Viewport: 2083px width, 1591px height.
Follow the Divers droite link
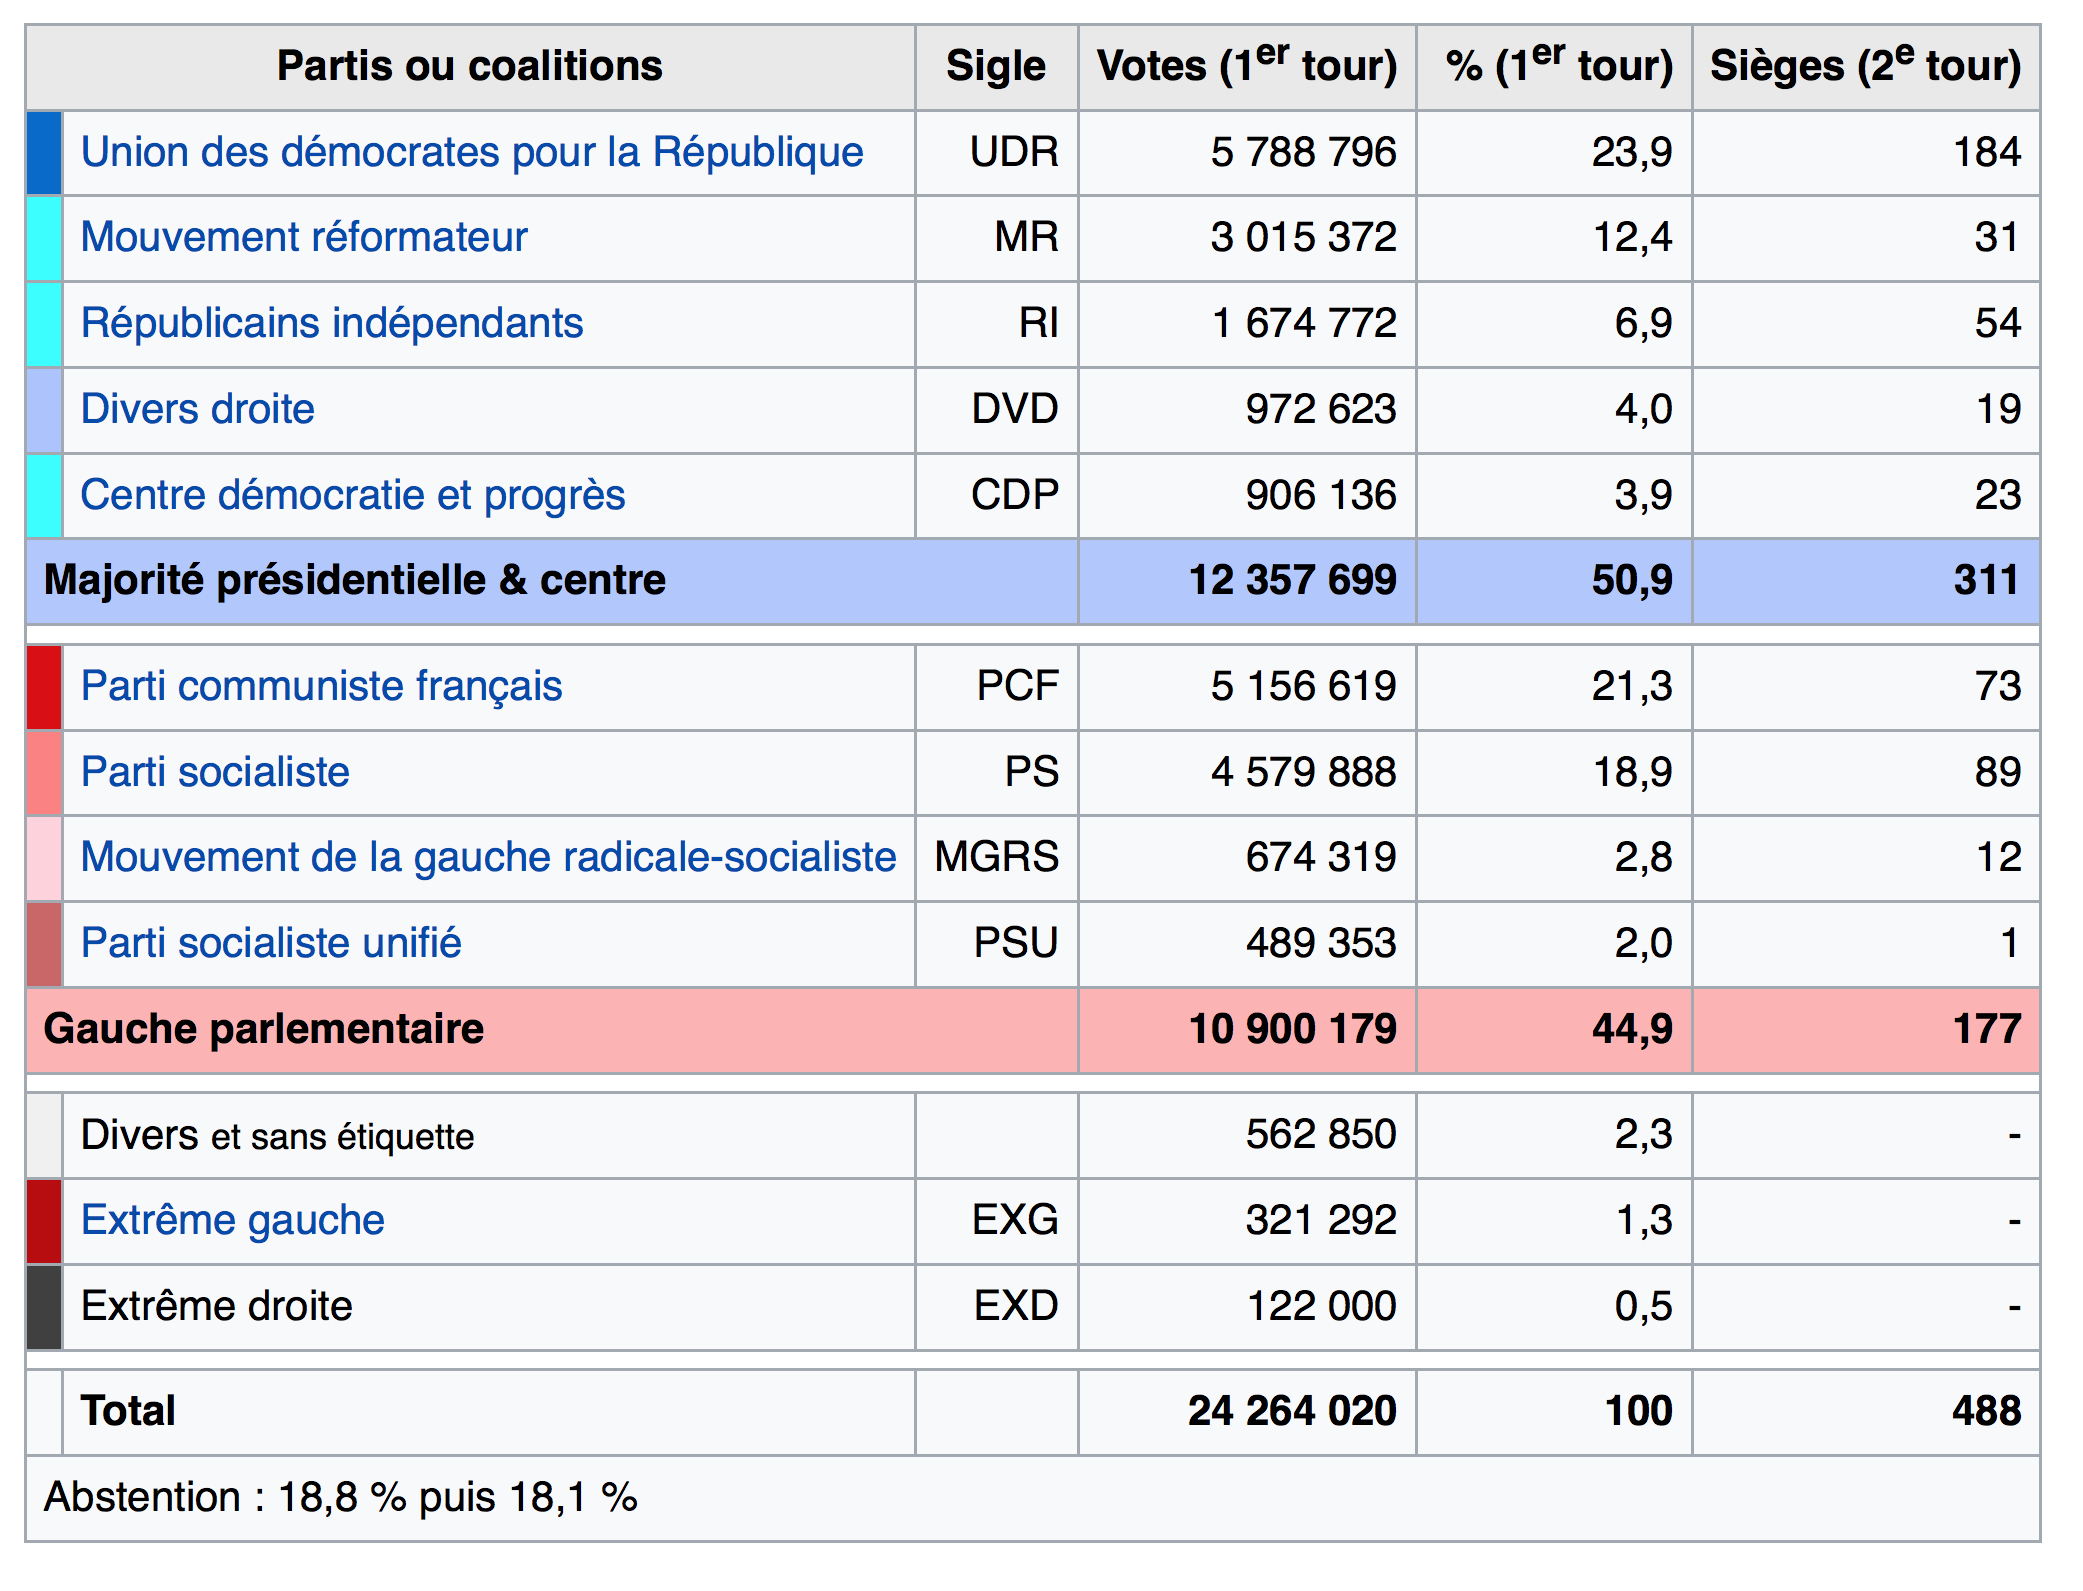[197, 409]
